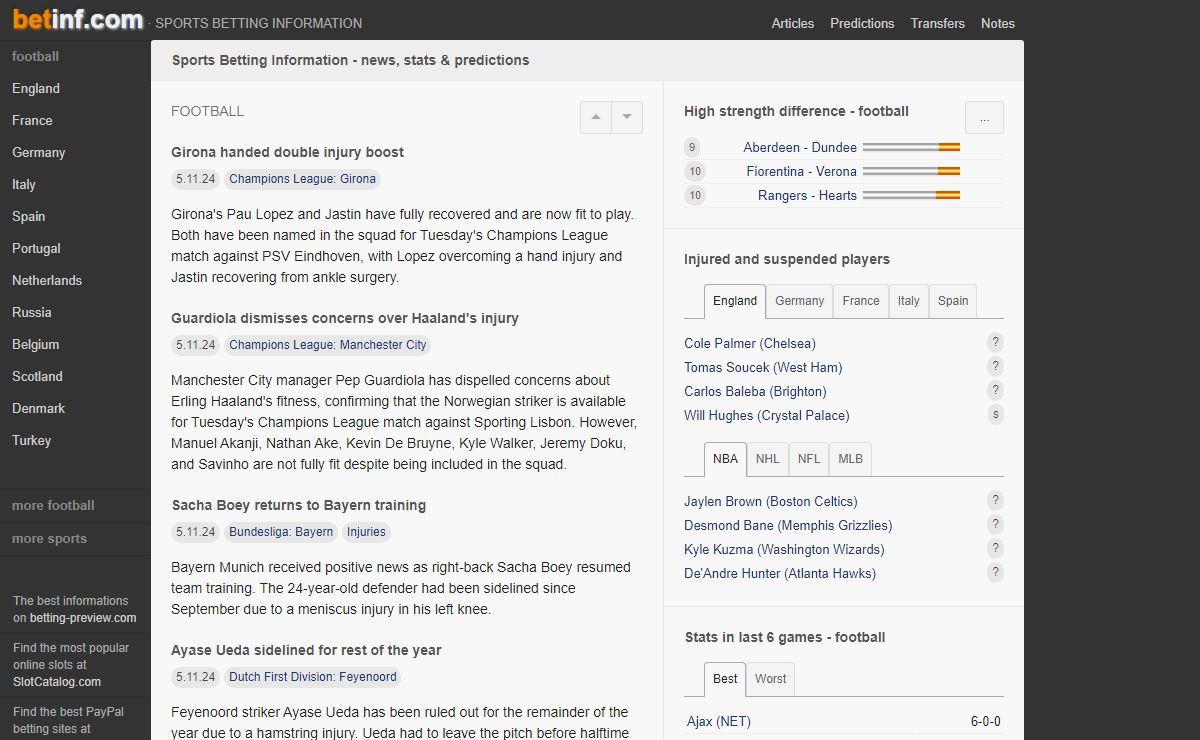Click the question mark badge beside Kyle Kuzma
The width and height of the screenshot is (1200, 740).
click(x=995, y=549)
